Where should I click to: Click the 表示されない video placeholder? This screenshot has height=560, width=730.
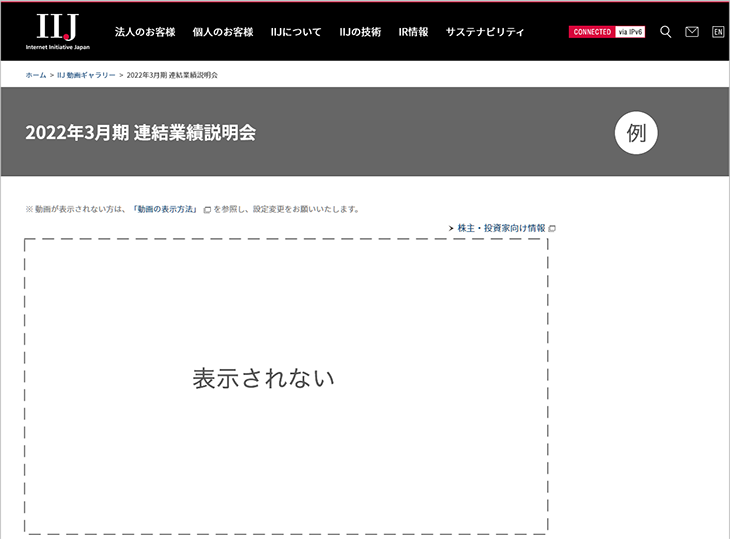click(286, 385)
